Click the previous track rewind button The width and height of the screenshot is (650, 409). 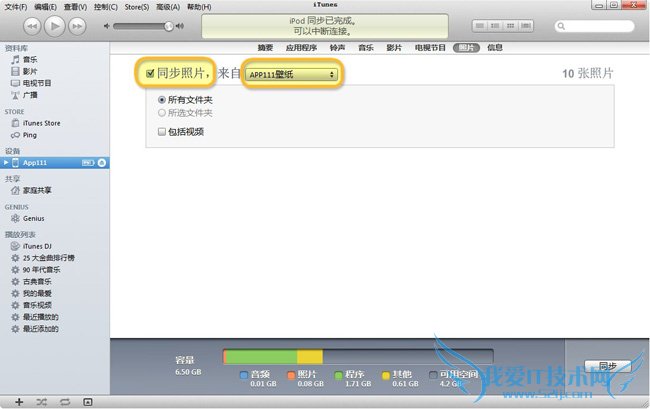point(32,27)
